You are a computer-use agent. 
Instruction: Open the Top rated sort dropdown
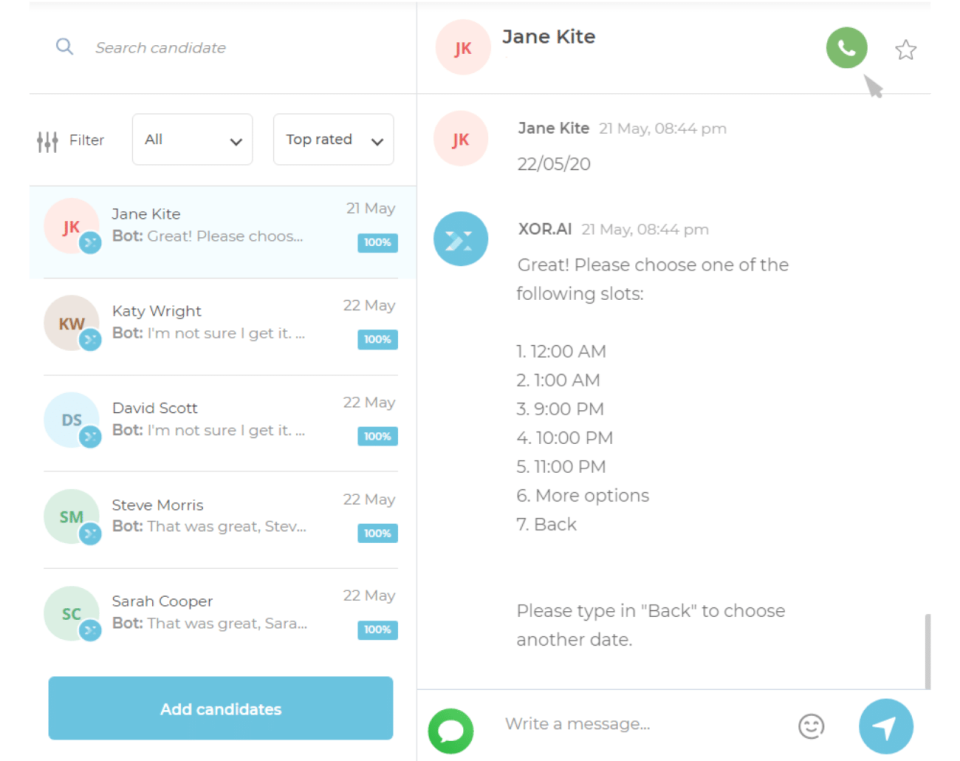333,139
